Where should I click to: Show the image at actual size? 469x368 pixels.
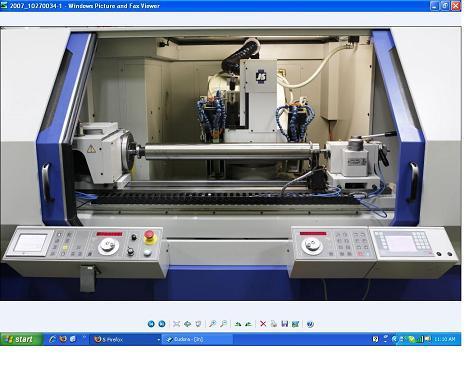click(187, 324)
